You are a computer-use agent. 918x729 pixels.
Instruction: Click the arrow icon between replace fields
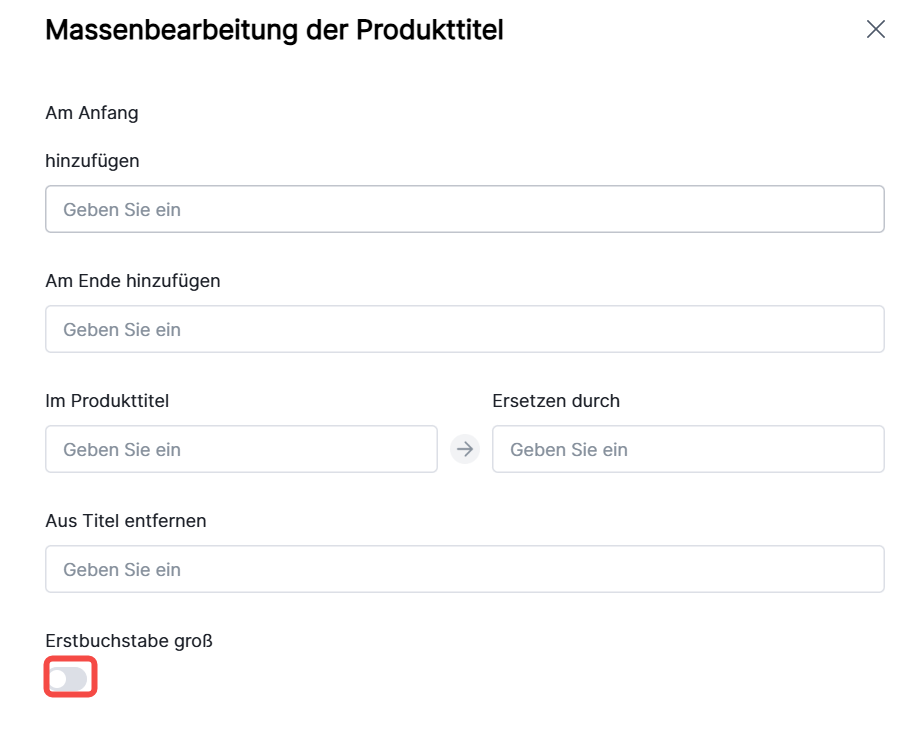tap(464, 449)
